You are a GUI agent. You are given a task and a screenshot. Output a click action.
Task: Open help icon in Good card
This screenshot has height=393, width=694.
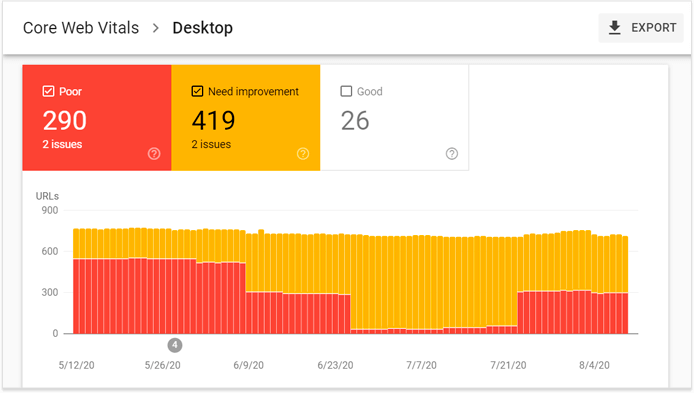click(x=451, y=154)
